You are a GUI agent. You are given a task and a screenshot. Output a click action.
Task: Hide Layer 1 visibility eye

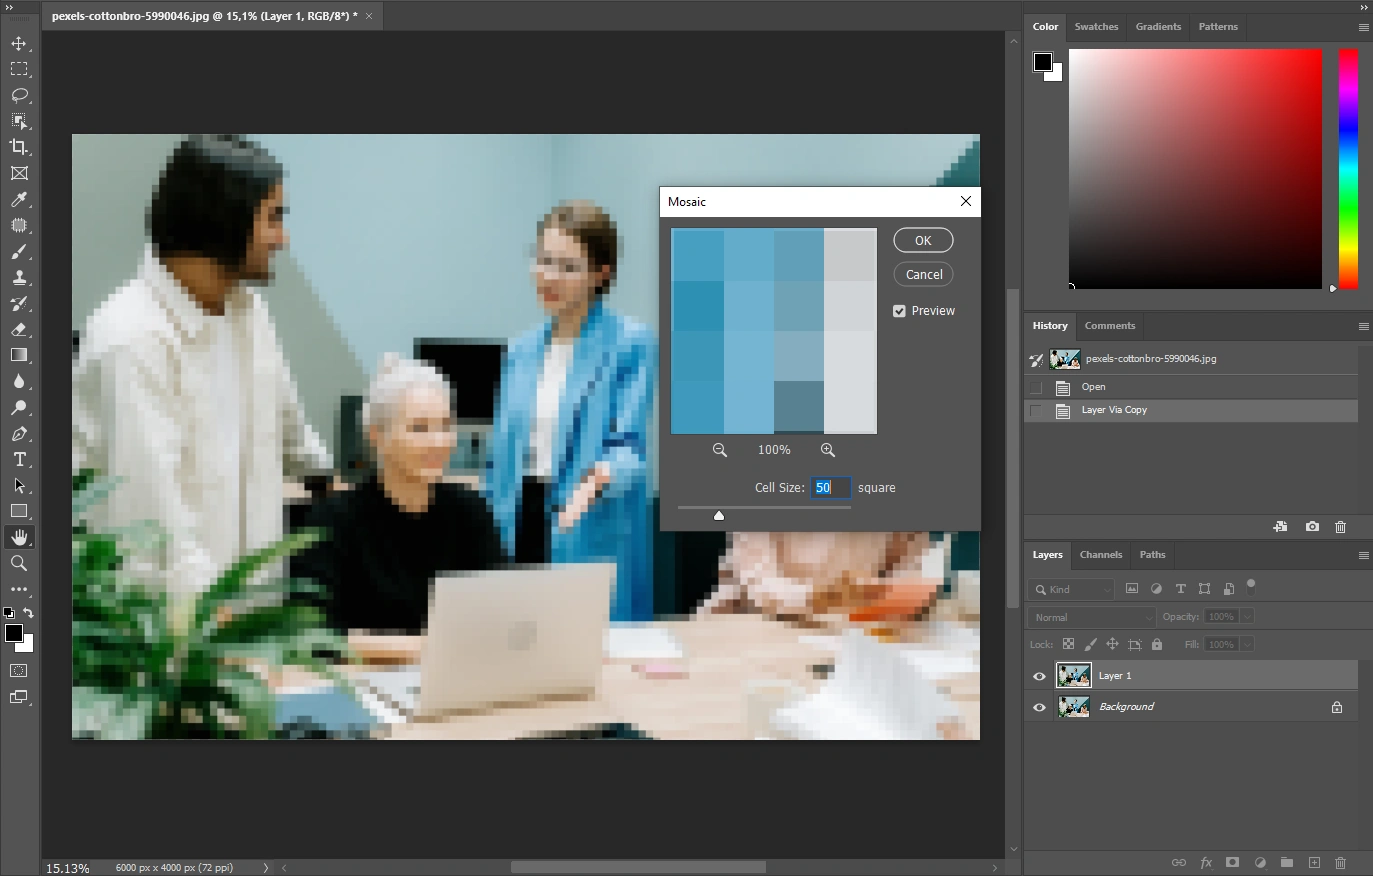1039,677
